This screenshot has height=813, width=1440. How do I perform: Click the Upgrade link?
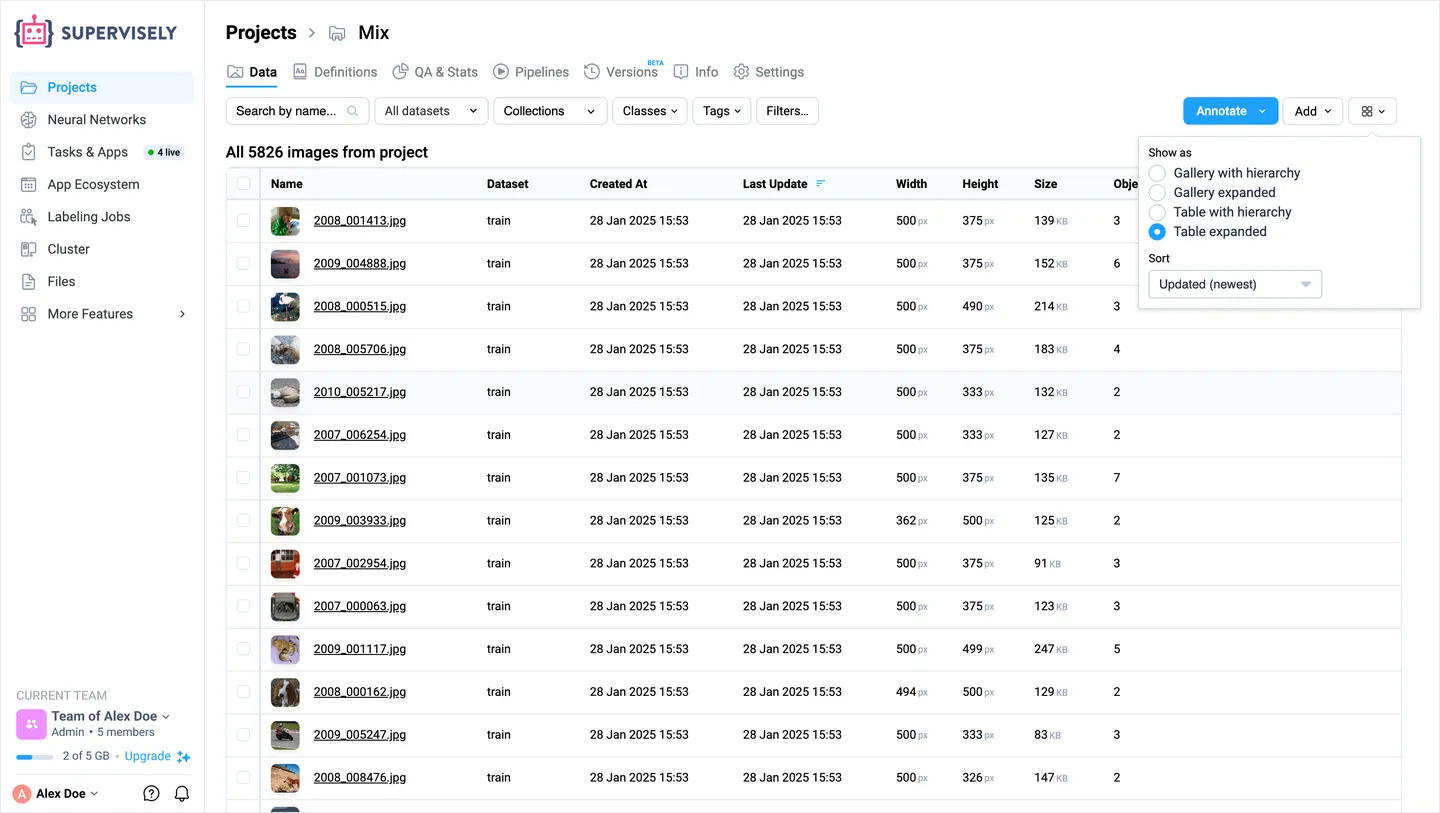(x=148, y=757)
